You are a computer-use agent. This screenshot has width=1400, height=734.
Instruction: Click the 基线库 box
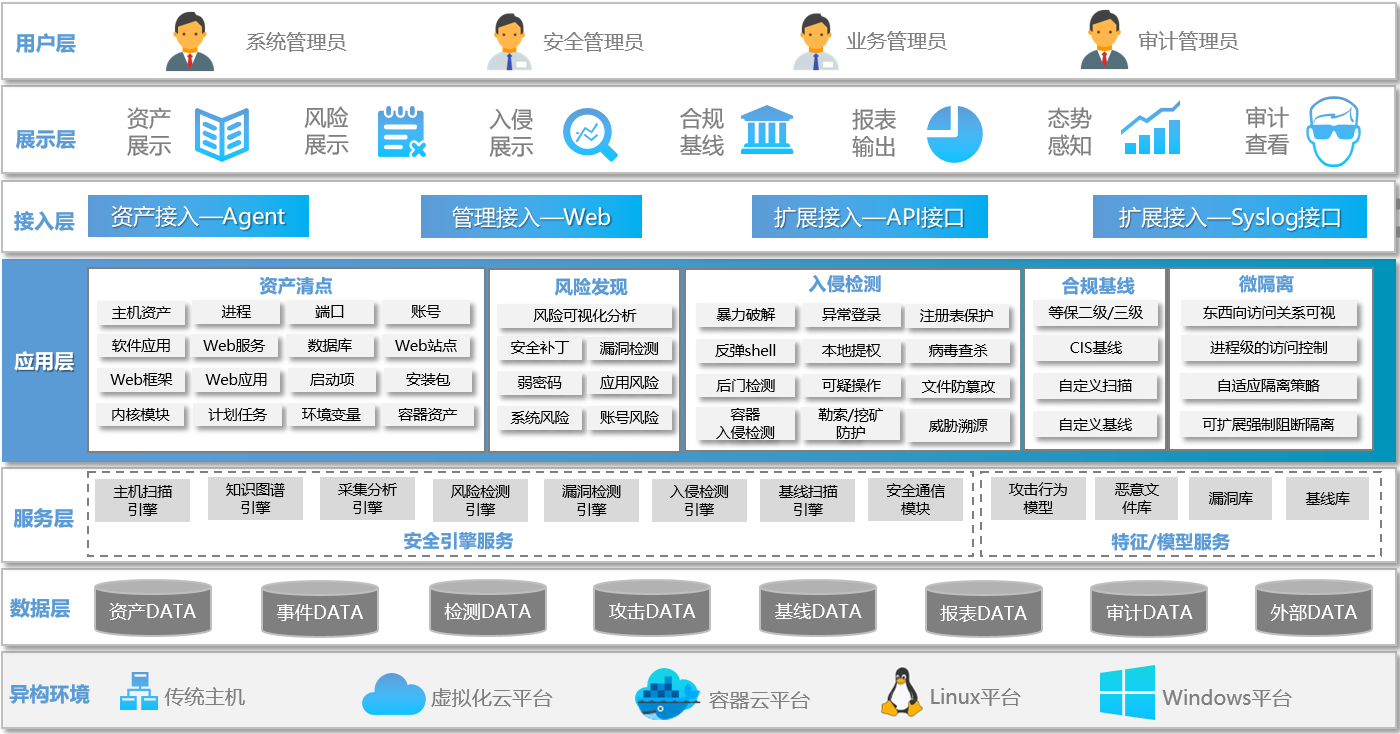coord(1327,498)
